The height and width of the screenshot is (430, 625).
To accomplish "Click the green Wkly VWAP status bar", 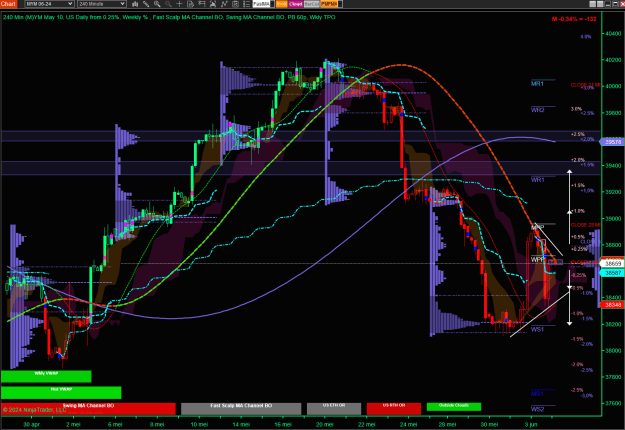I will pos(46,376).
